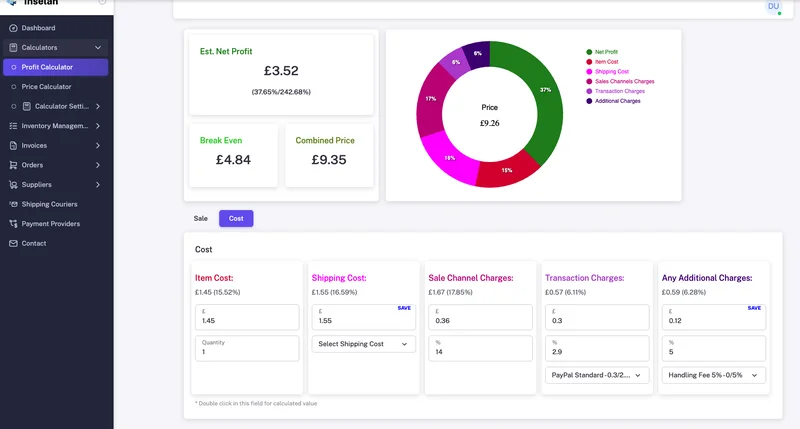Open the PayPal Standard transaction dropdown
This screenshot has height=429, width=800.
[x=596, y=375]
